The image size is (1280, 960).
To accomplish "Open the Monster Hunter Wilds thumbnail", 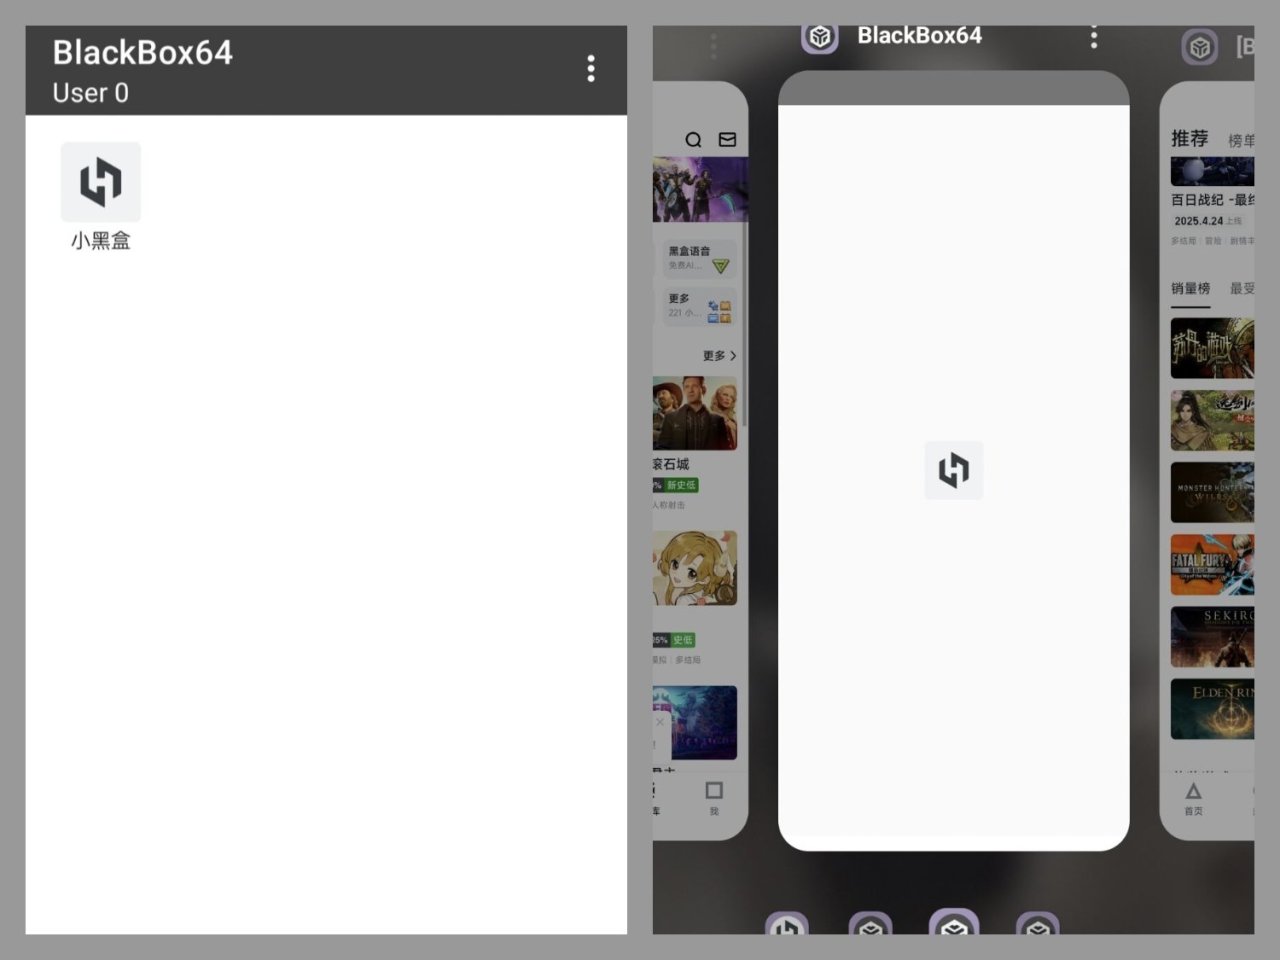I will point(1212,492).
